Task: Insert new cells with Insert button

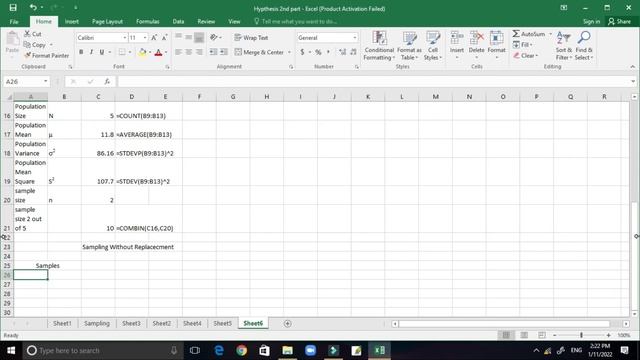Action: (x=457, y=45)
